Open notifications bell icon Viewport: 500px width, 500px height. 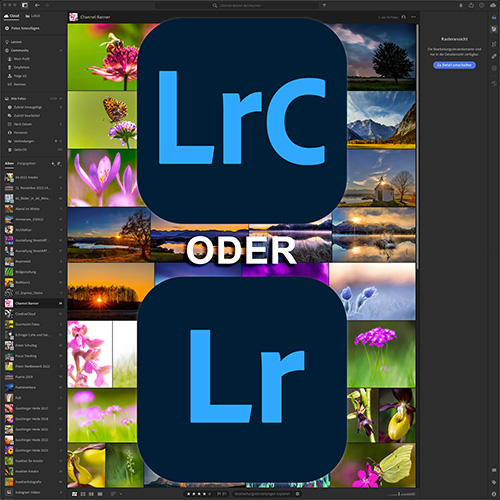click(461, 5)
